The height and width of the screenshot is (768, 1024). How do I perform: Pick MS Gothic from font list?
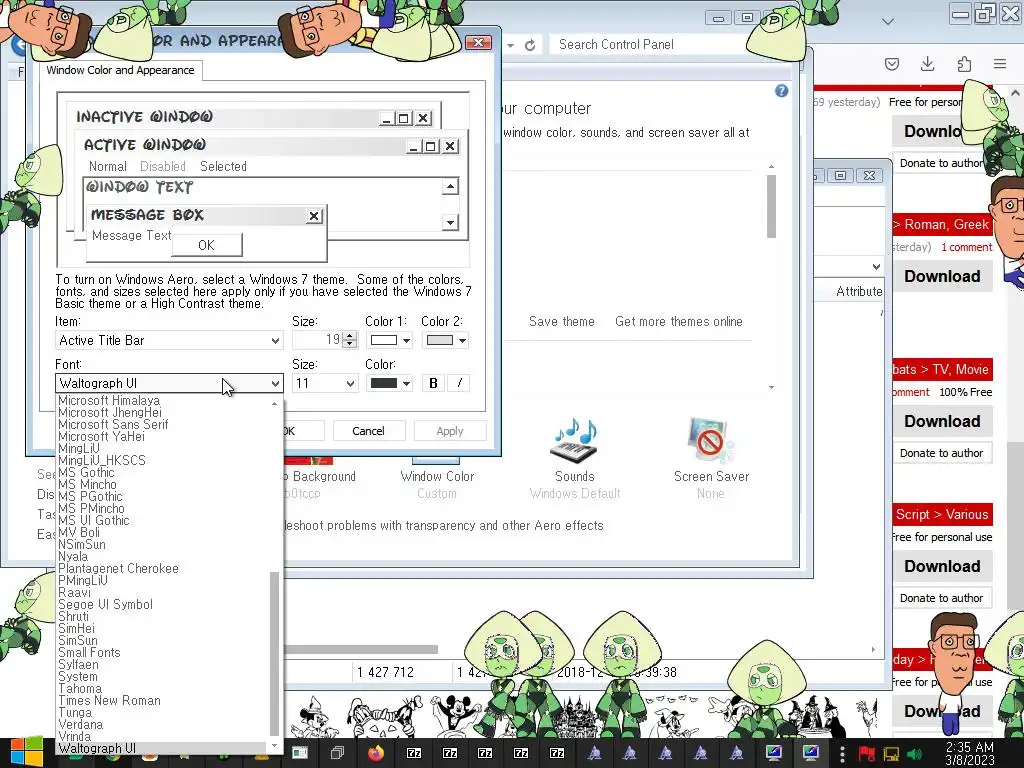click(86, 473)
